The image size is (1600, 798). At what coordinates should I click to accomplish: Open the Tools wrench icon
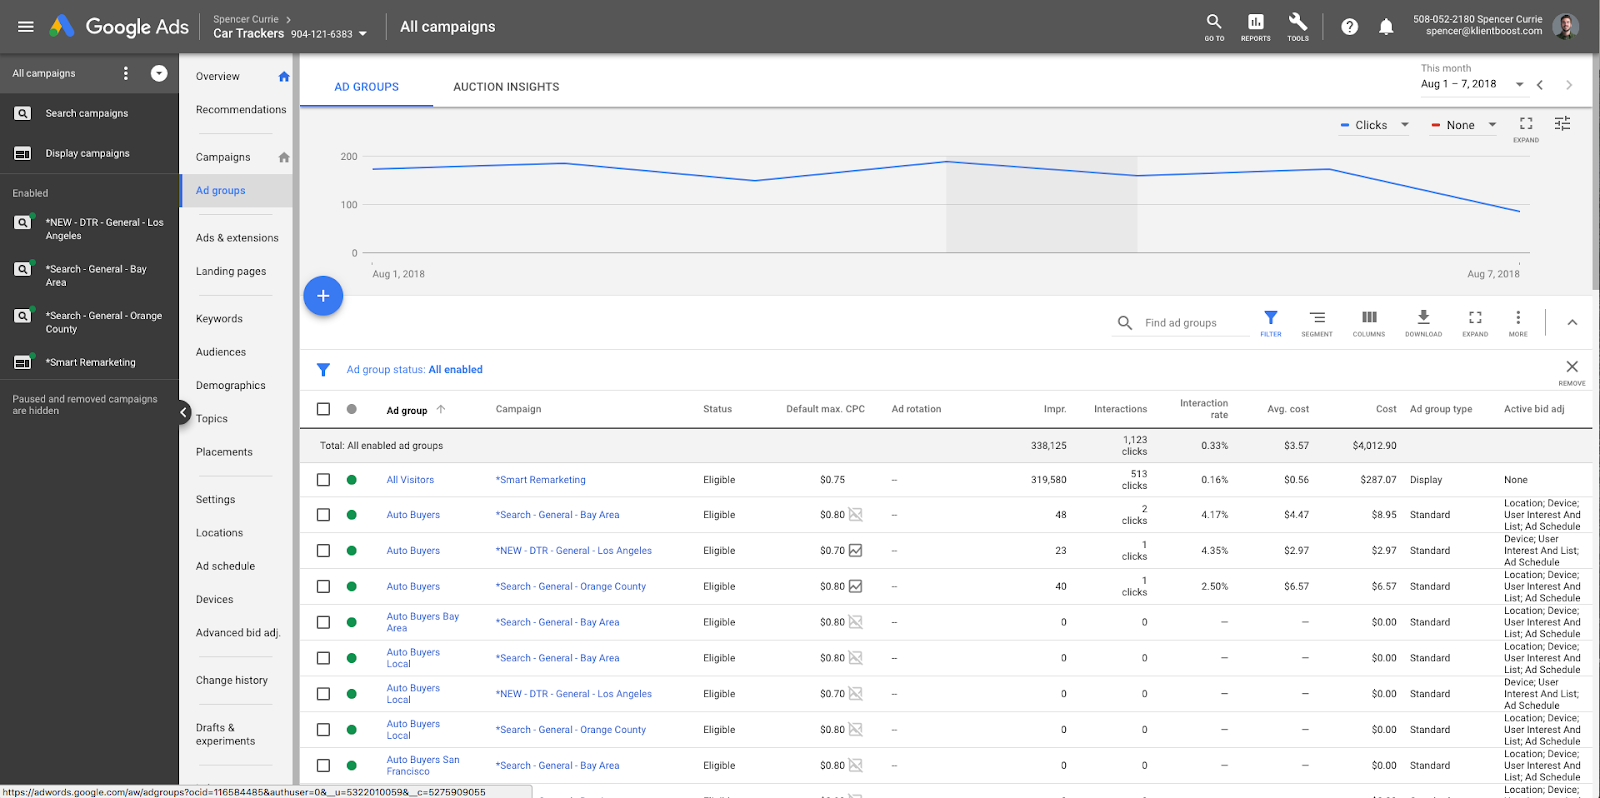(1298, 26)
